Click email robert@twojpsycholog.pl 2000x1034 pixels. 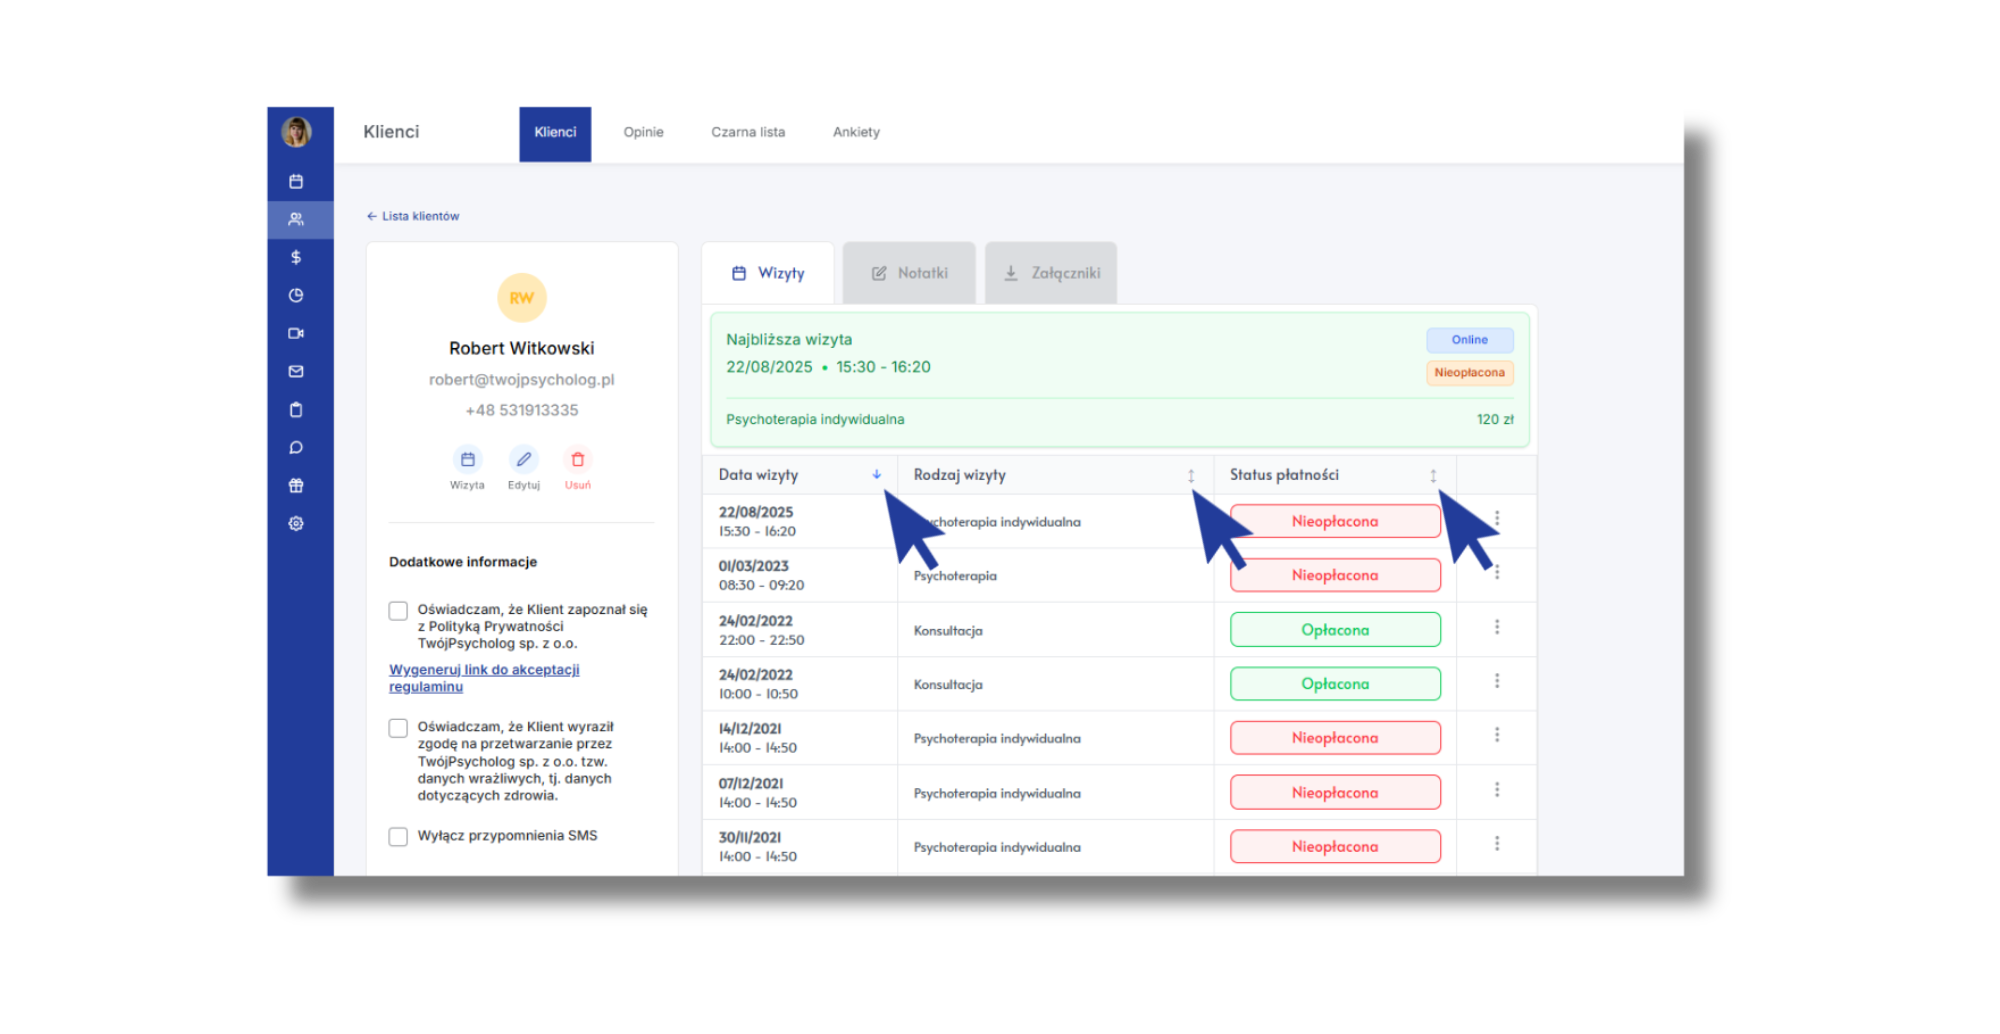521,380
